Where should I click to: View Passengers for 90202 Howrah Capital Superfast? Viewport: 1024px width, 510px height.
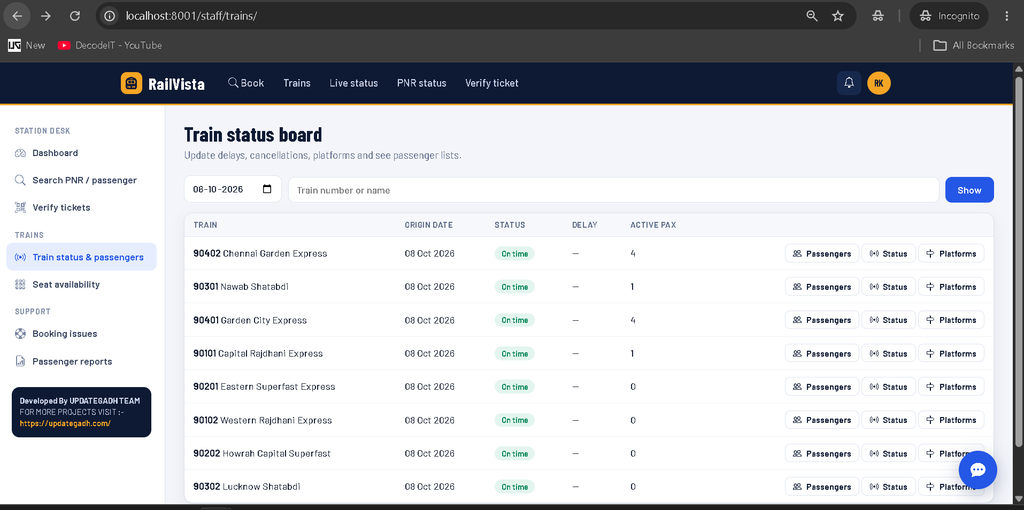[x=822, y=453]
